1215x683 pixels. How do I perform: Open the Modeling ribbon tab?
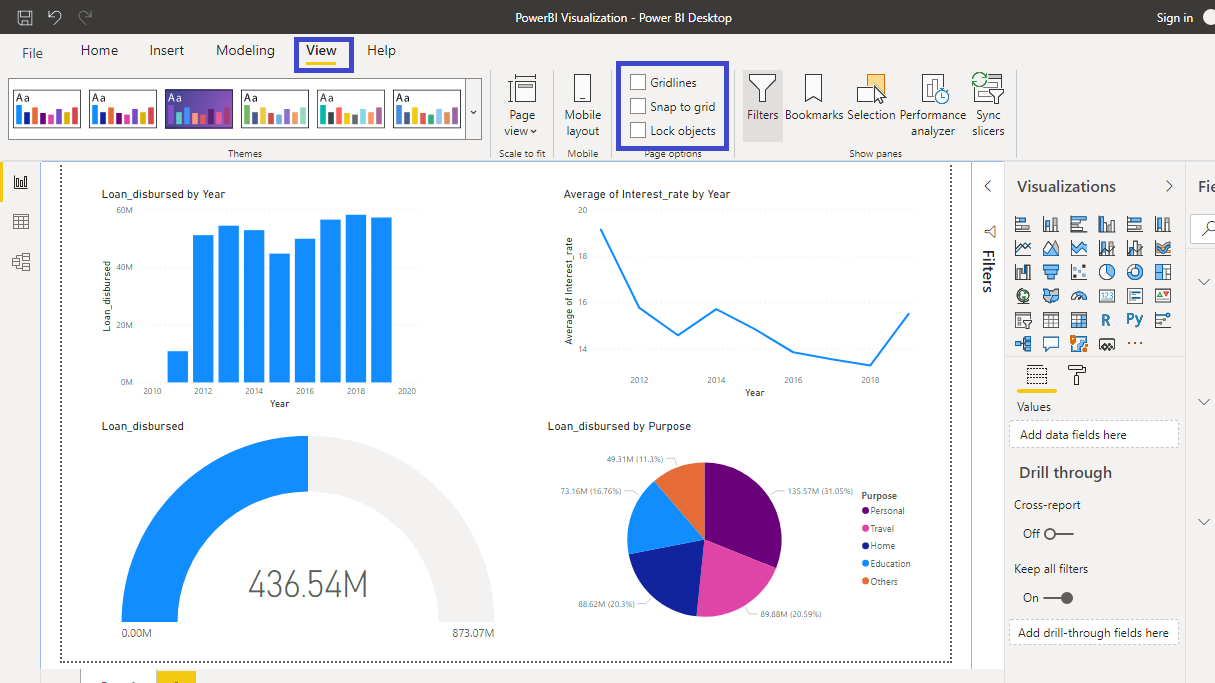tap(245, 50)
